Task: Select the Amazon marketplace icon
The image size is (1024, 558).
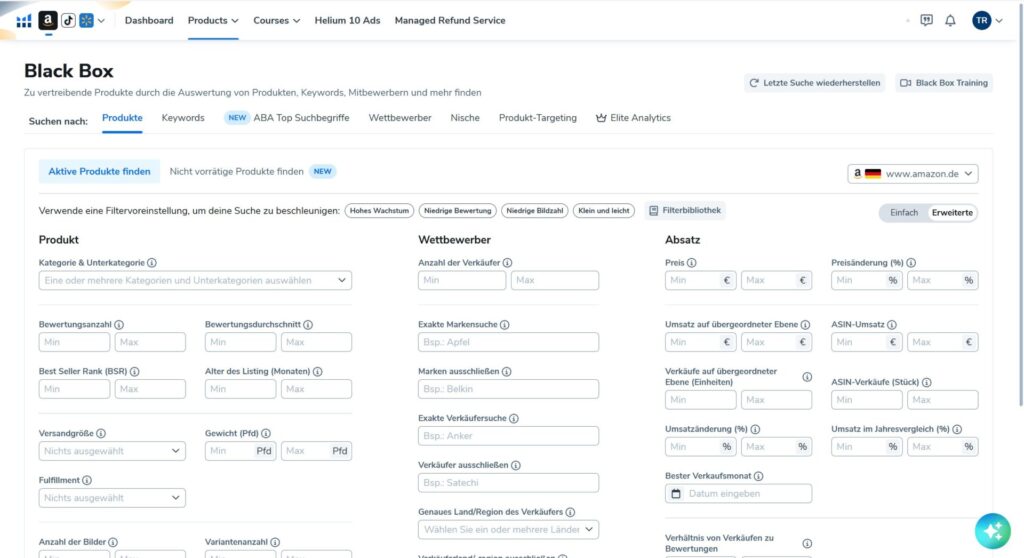Action: click(48, 20)
